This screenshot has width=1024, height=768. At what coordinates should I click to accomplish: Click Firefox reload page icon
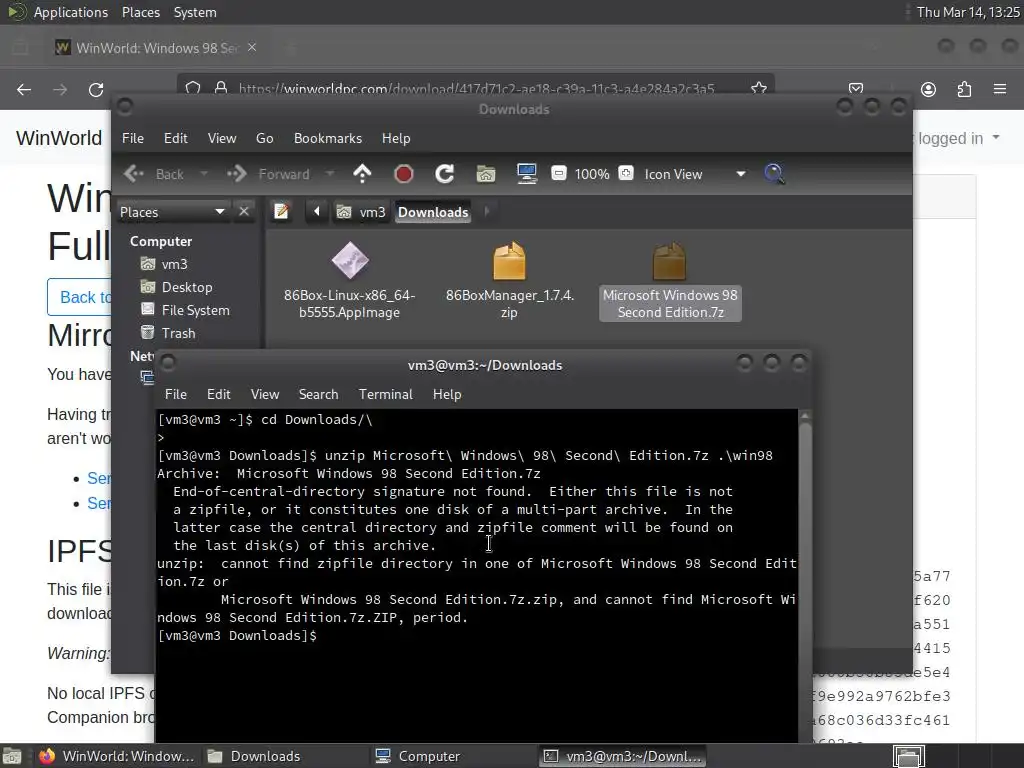coord(96,89)
